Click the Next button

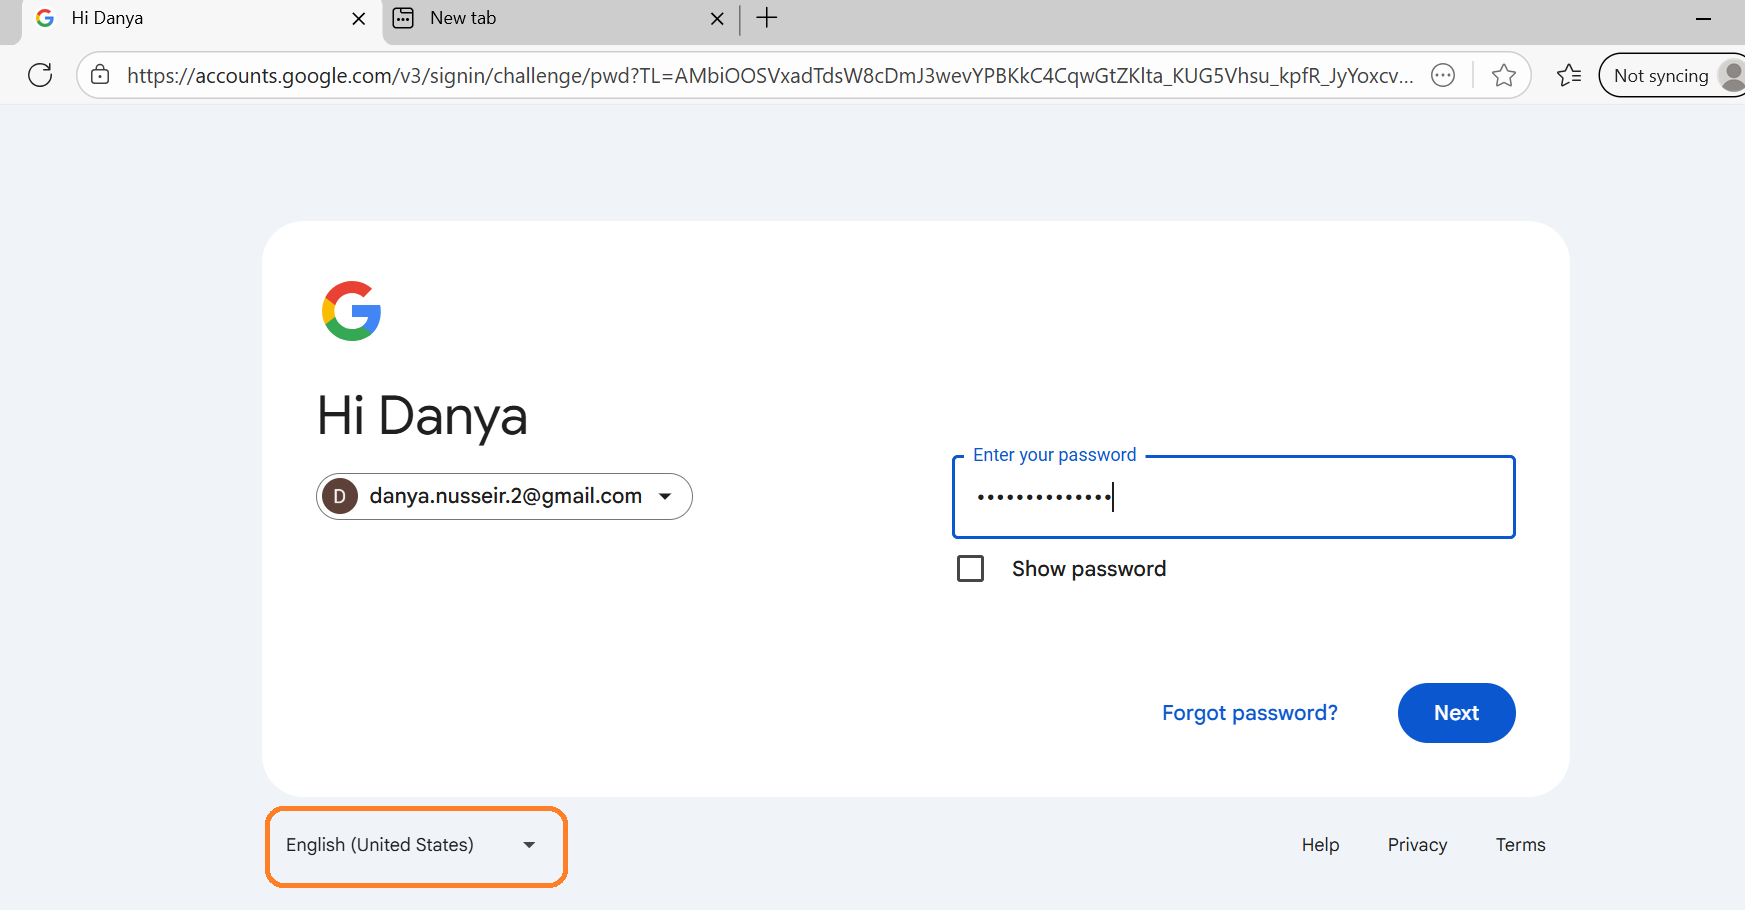(x=1456, y=713)
